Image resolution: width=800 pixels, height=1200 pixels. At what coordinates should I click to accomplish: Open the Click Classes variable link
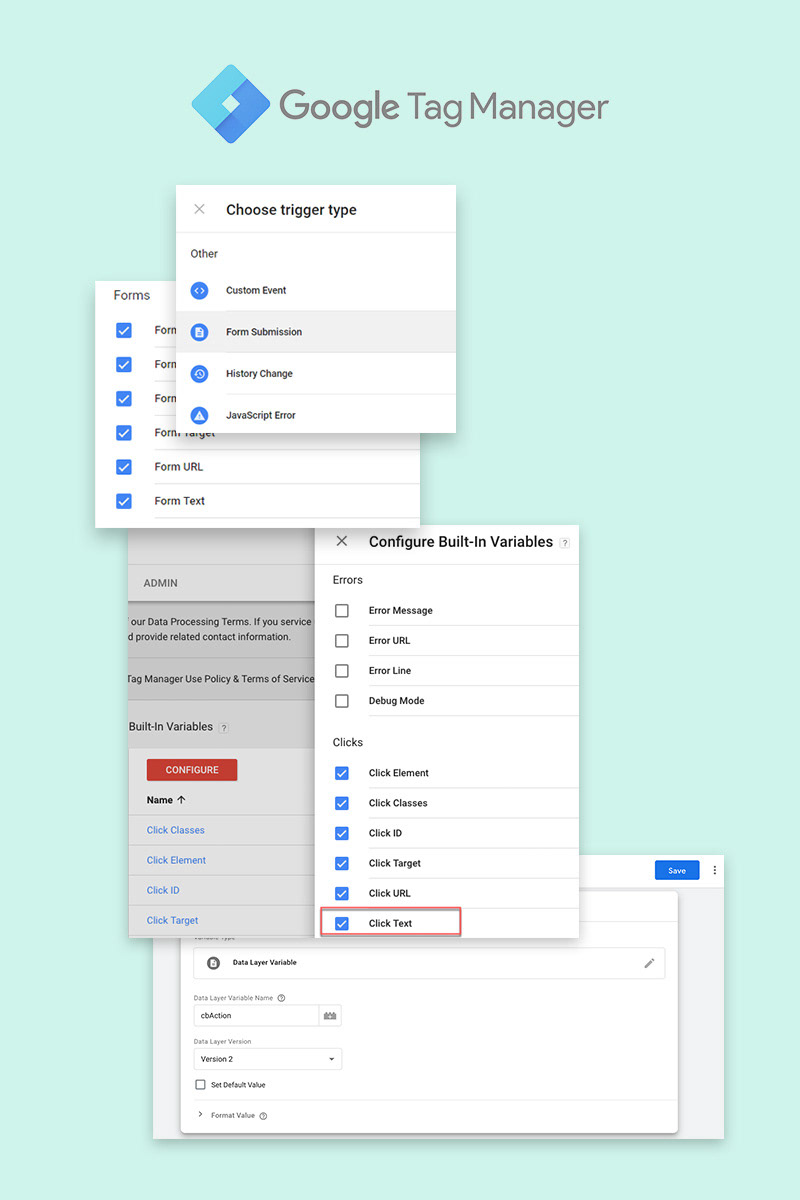click(176, 830)
